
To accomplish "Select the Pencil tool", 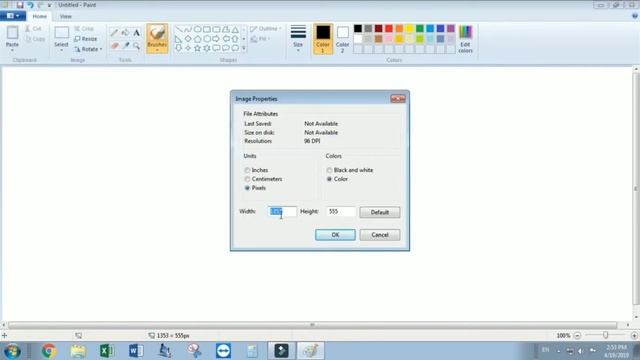I will 114,33.
